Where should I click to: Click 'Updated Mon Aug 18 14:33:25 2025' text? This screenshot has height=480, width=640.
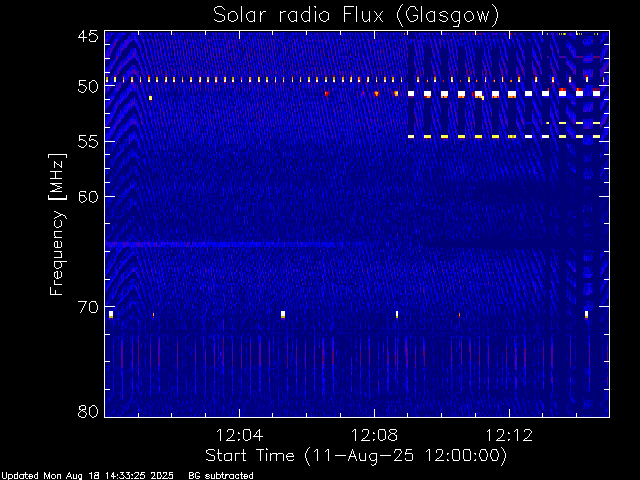(x=87, y=476)
